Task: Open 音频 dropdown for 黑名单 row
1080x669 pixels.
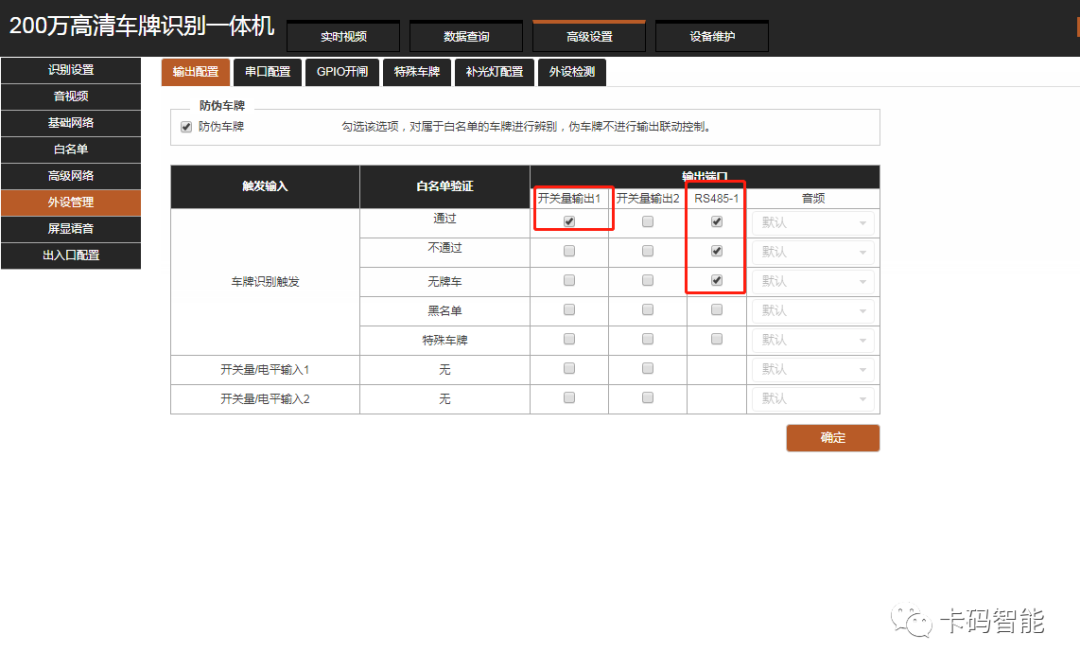Action: (813, 311)
